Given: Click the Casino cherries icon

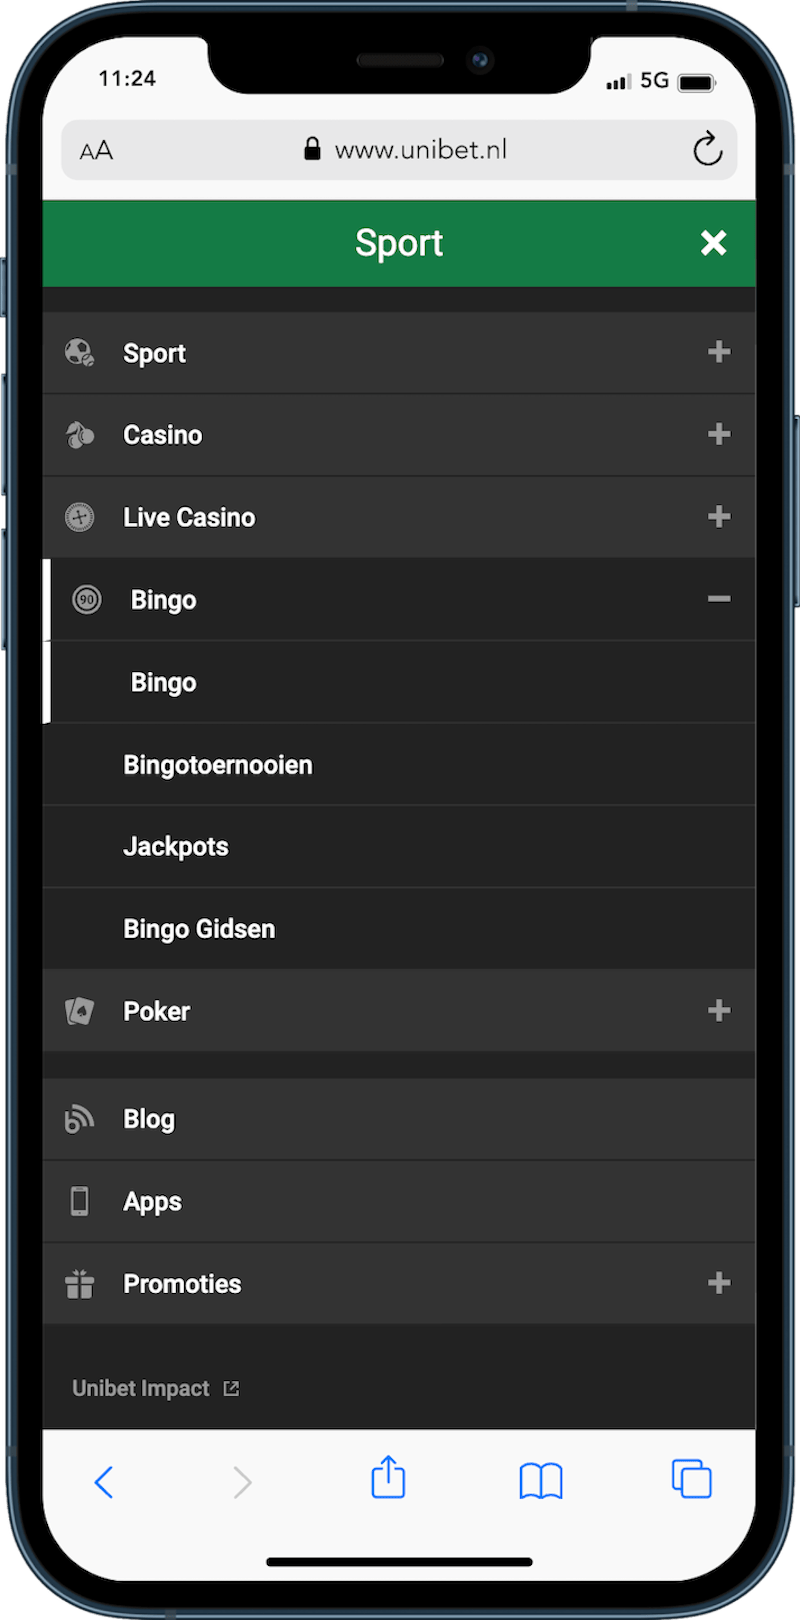Looking at the screenshot, I should [80, 435].
